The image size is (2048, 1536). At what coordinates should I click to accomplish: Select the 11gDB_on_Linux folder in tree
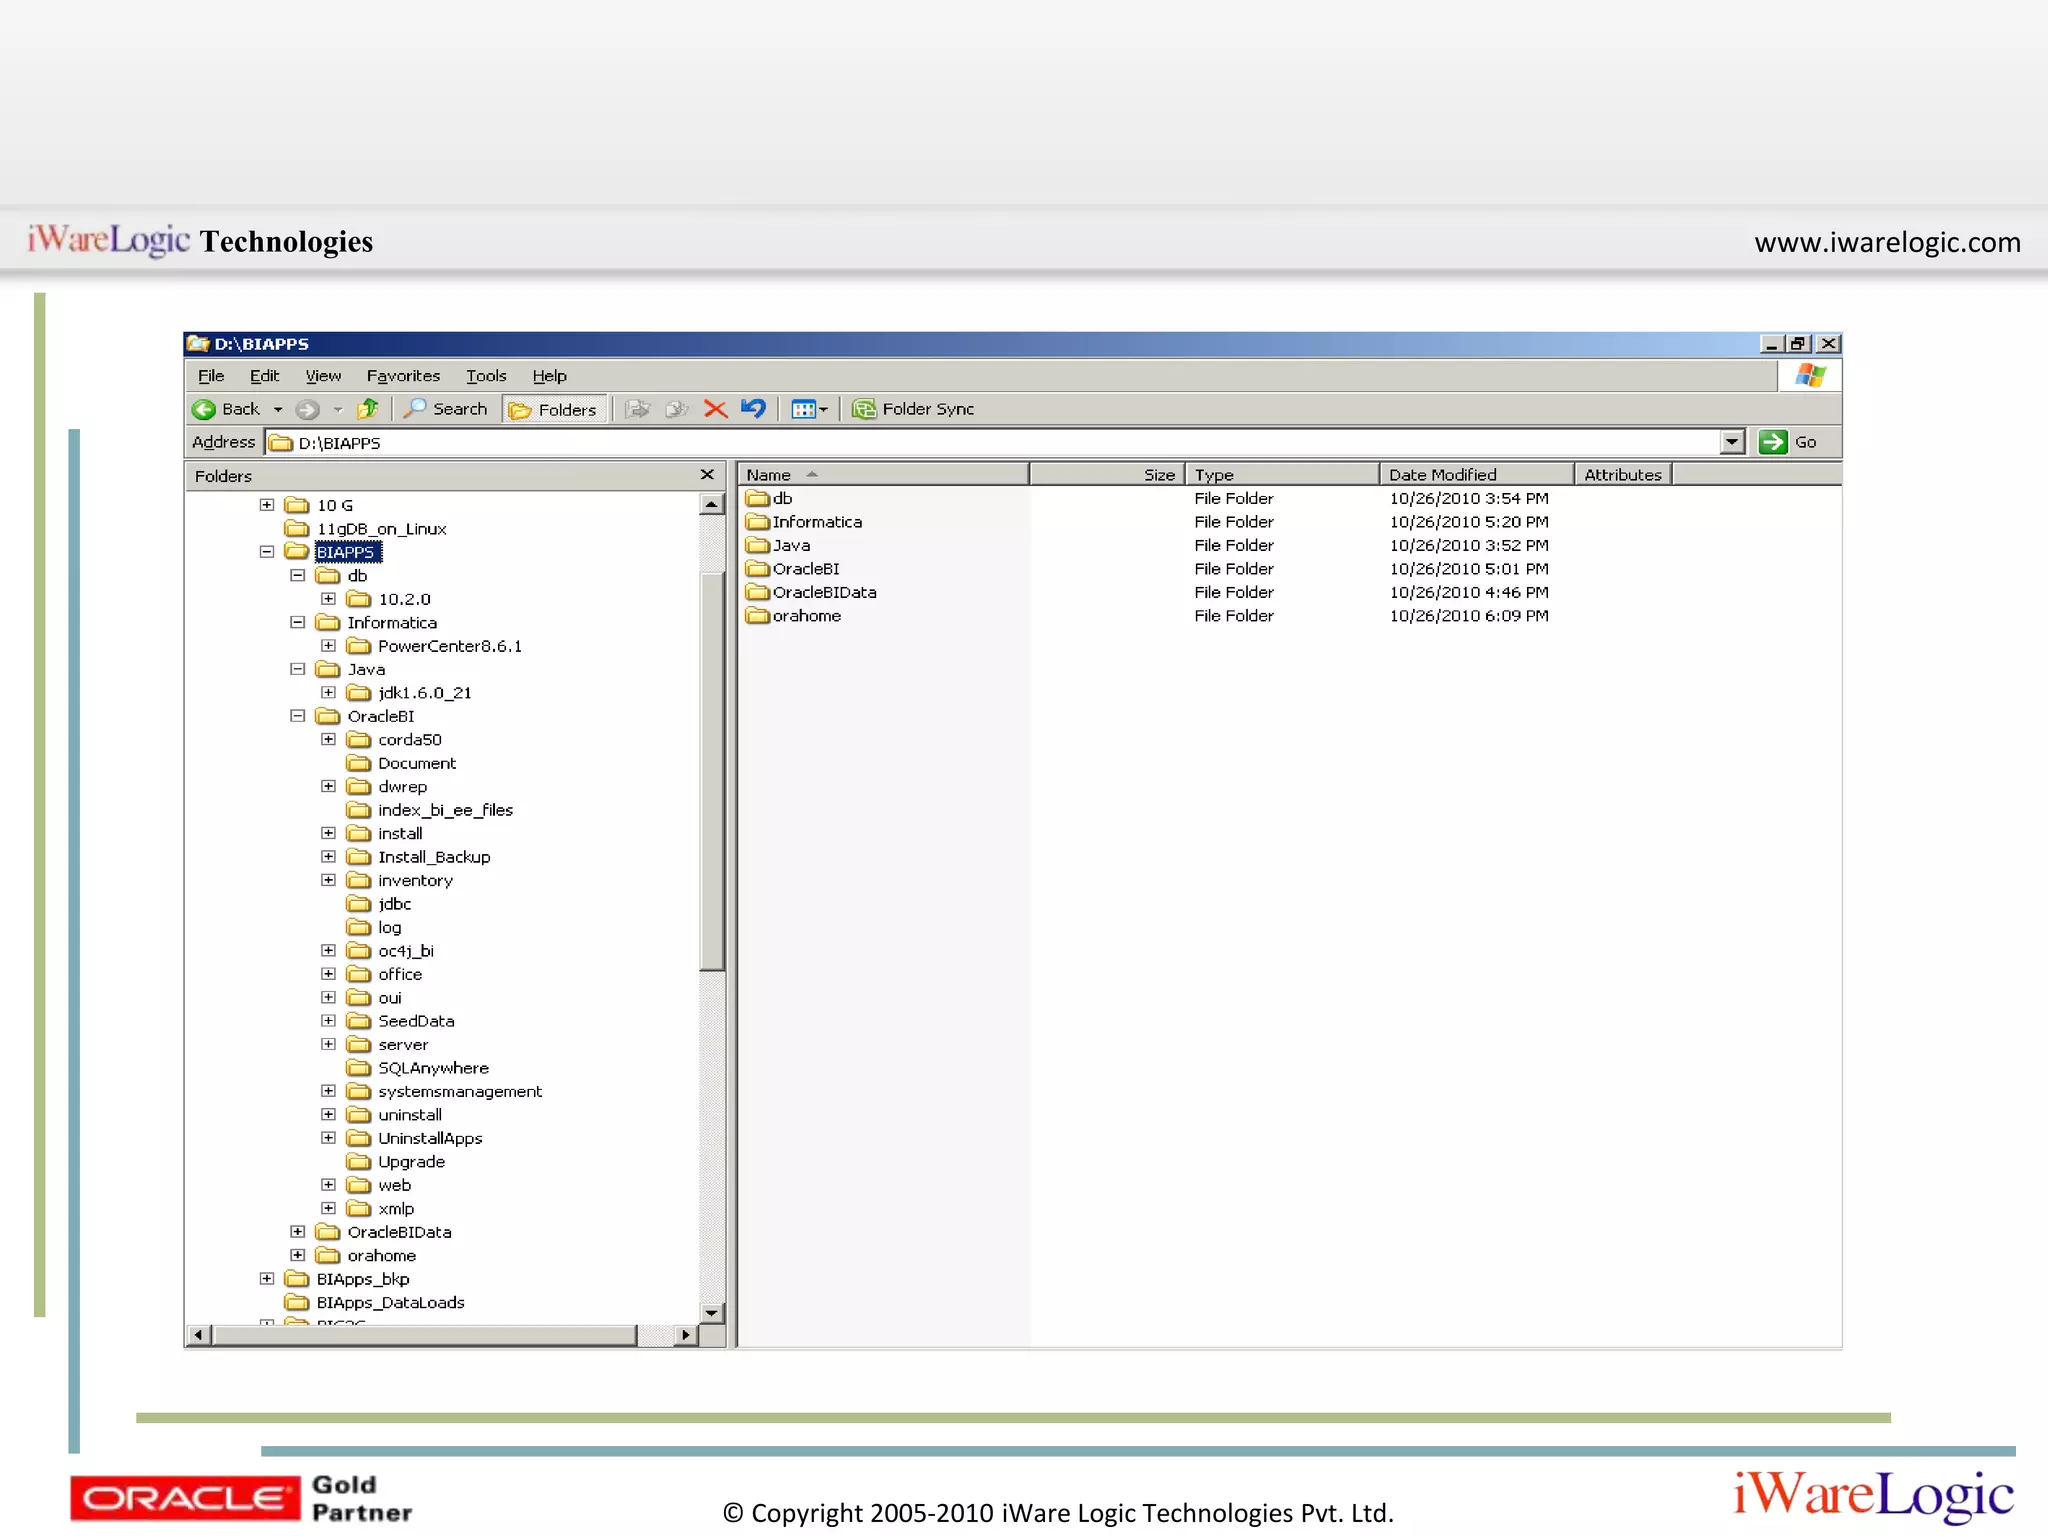coord(366,529)
